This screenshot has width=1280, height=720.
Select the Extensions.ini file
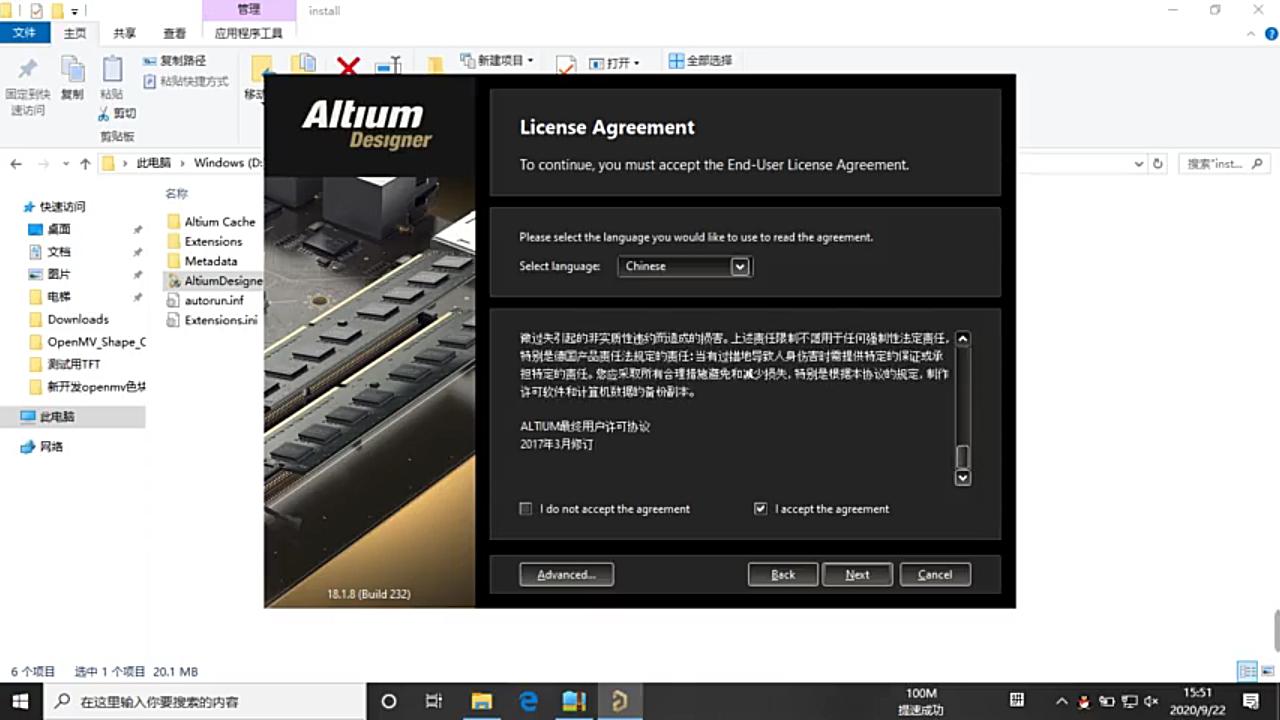pos(220,321)
